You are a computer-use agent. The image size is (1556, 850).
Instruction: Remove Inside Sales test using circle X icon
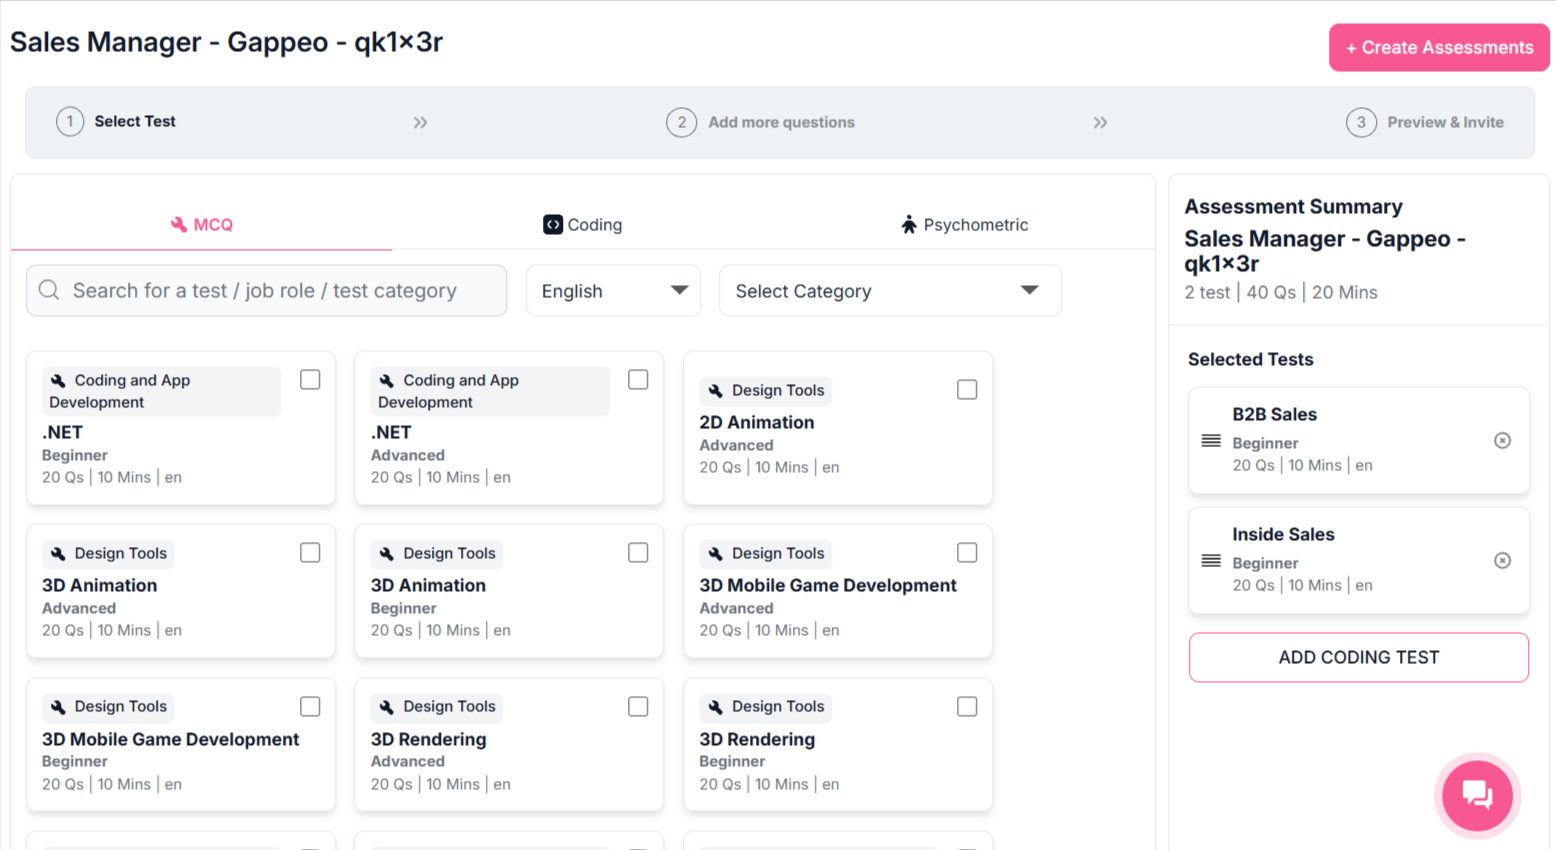1502,561
